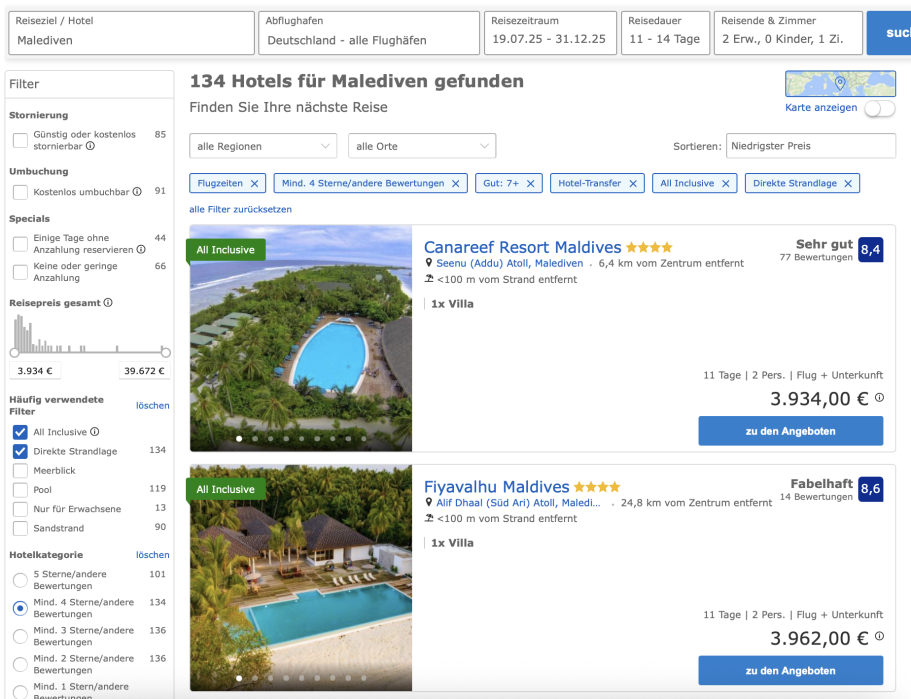This screenshot has width=911, height=699.
Task: Click beach icon under Fiyavalhu Maldives
Action: pos(429,518)
